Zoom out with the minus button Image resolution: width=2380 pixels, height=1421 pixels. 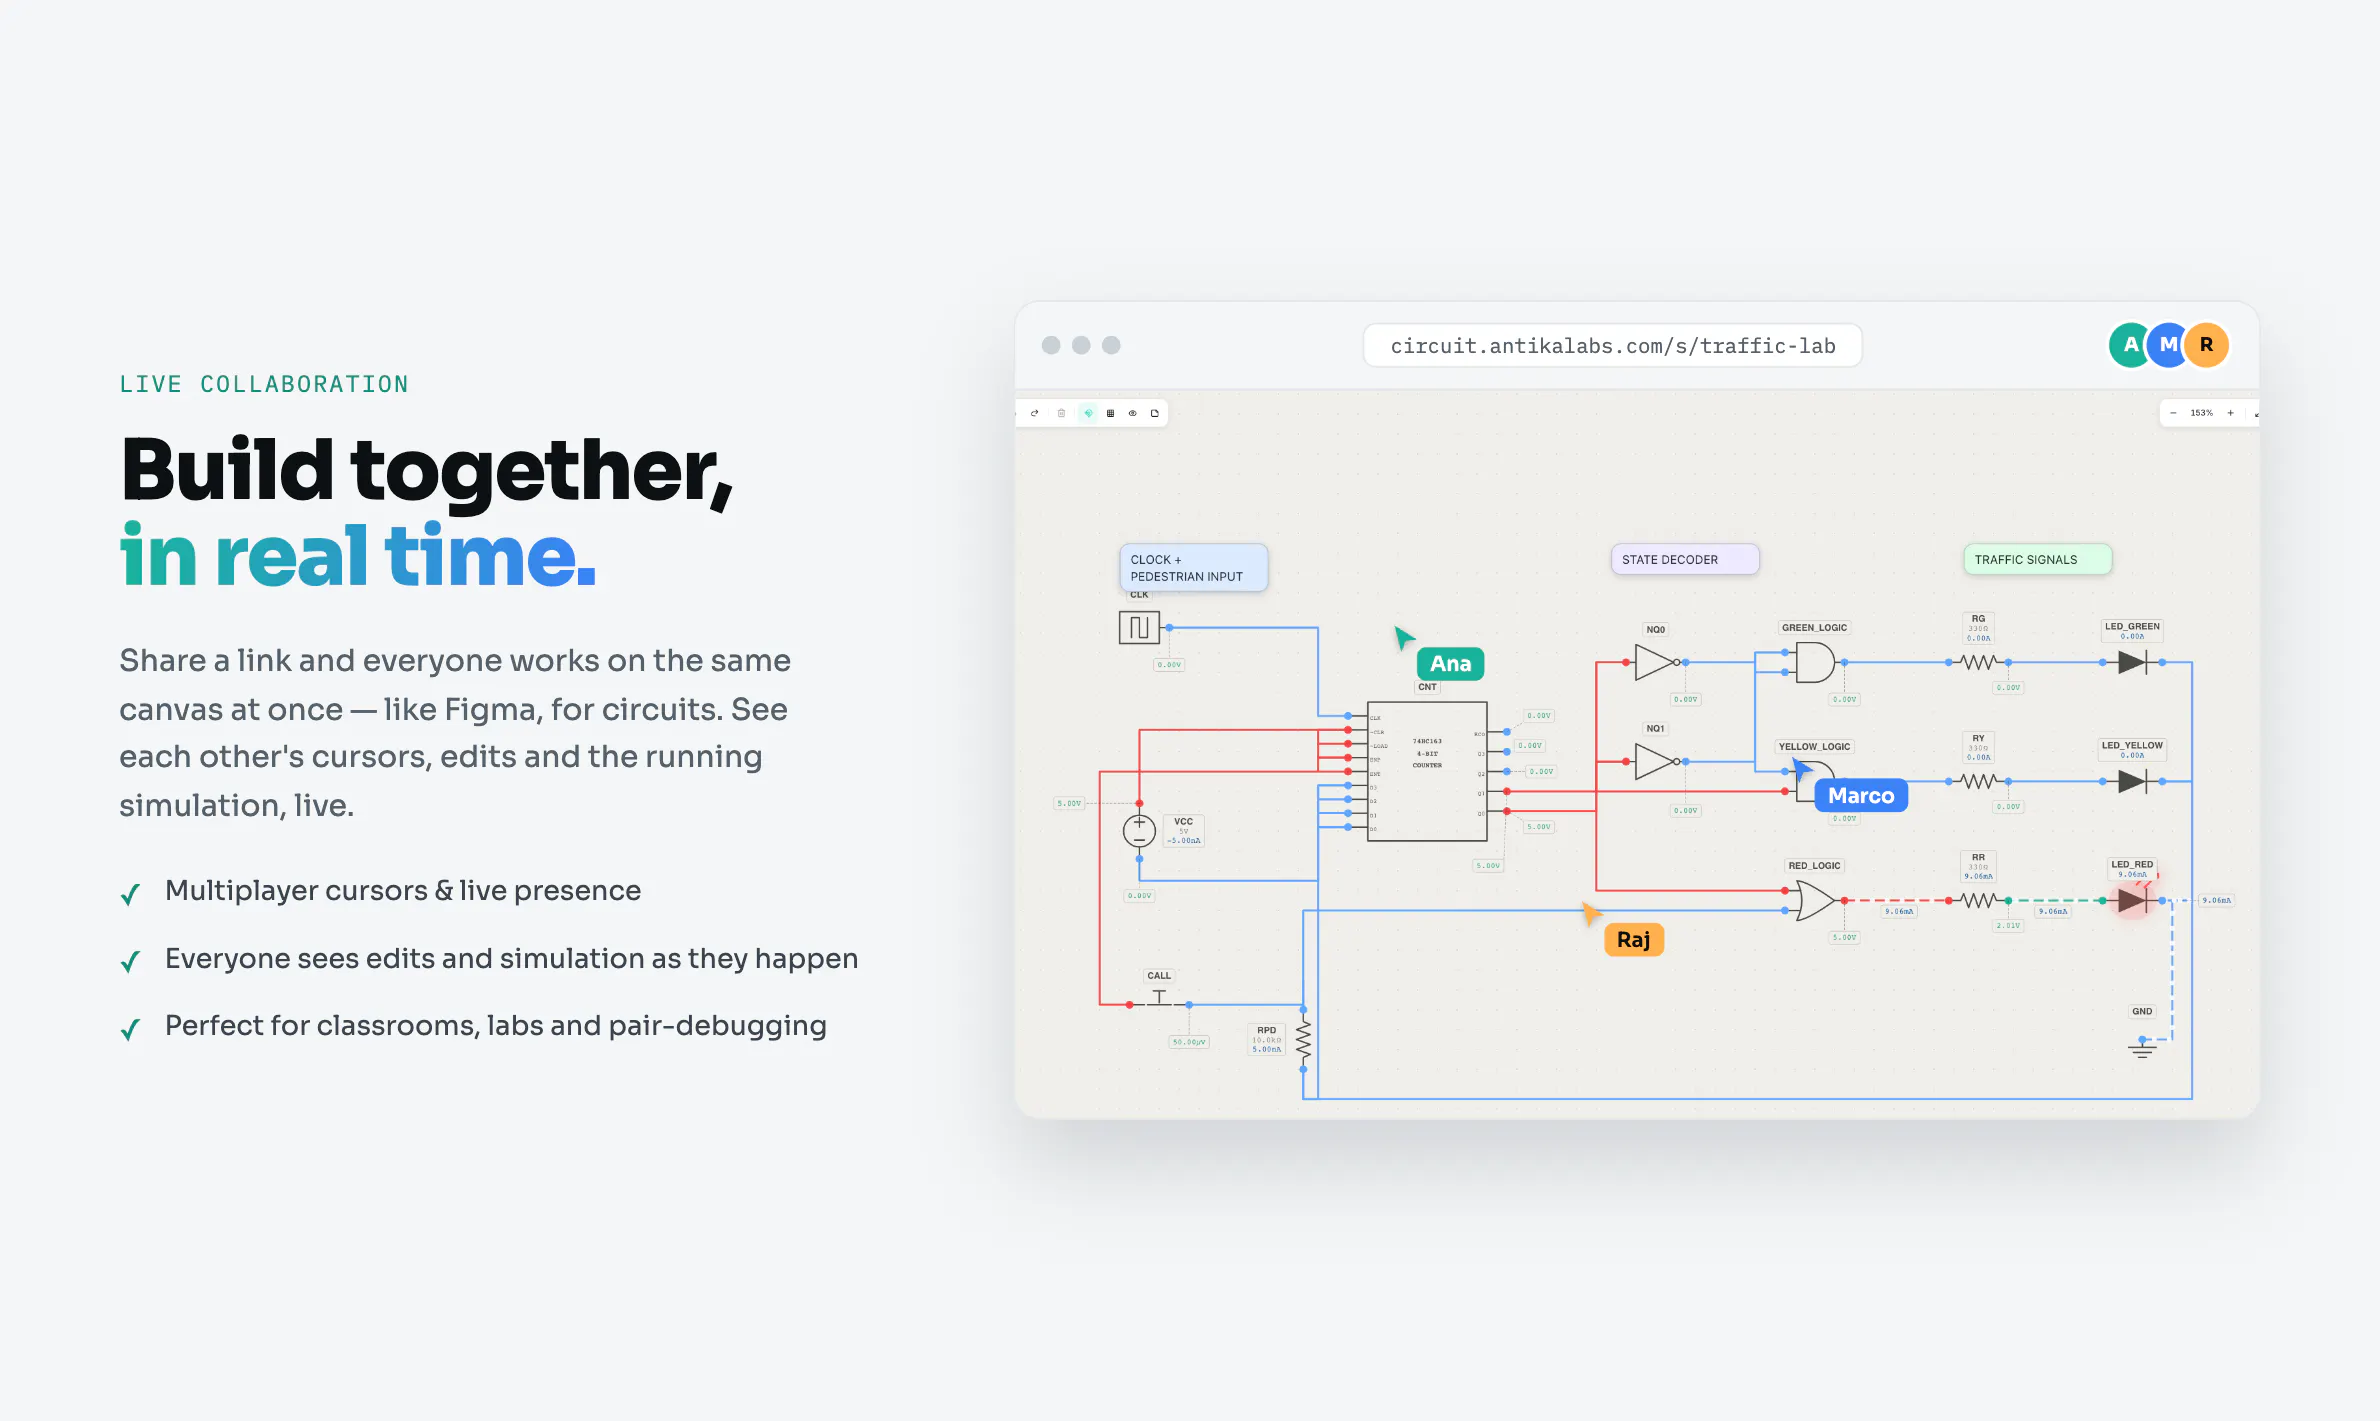tap(2173, 413)
